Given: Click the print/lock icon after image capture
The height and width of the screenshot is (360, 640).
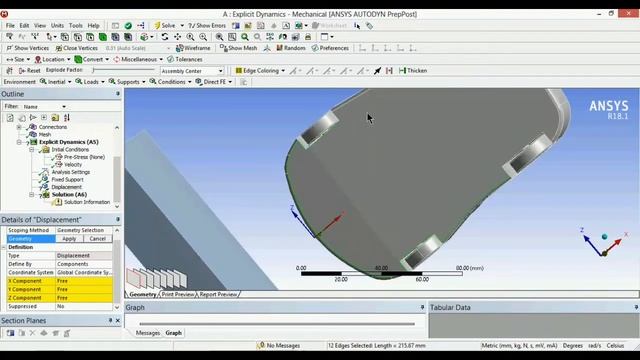Looking at the screenshot, I should coord(308,37).
